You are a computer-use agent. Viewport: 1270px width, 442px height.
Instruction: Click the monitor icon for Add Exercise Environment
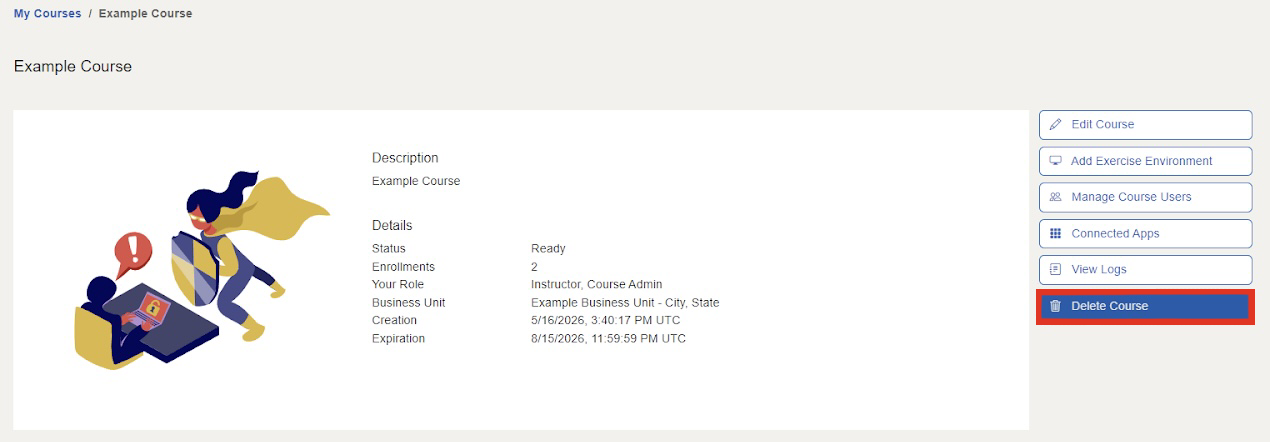(1055, 161)
